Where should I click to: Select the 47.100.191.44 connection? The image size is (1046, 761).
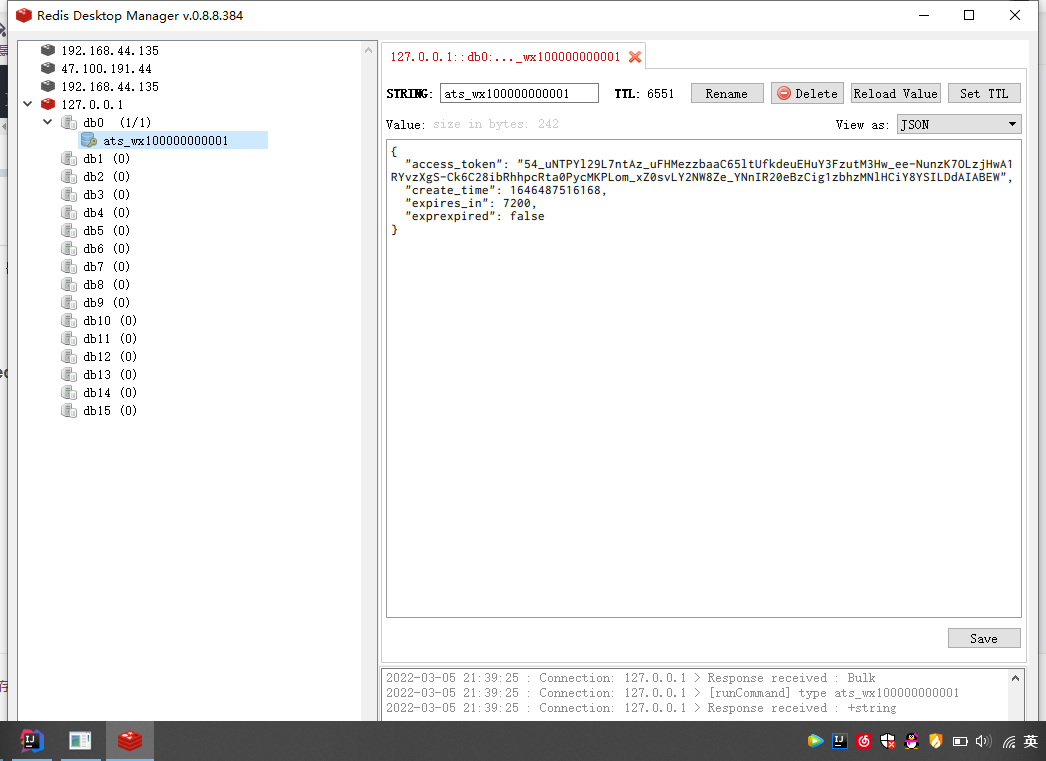(x=106, y=69)
